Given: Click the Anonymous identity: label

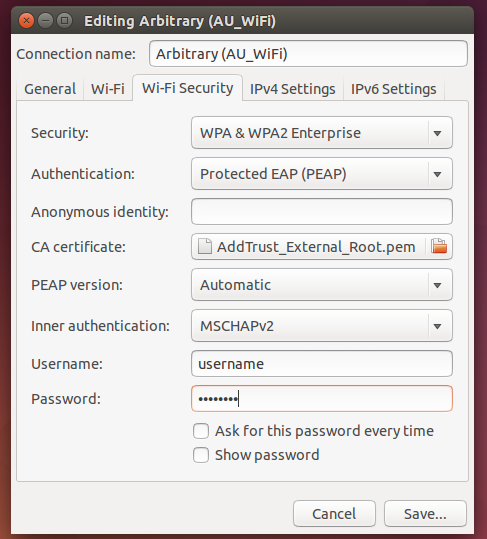Looking at the screenshot, I should click(100, 212).
